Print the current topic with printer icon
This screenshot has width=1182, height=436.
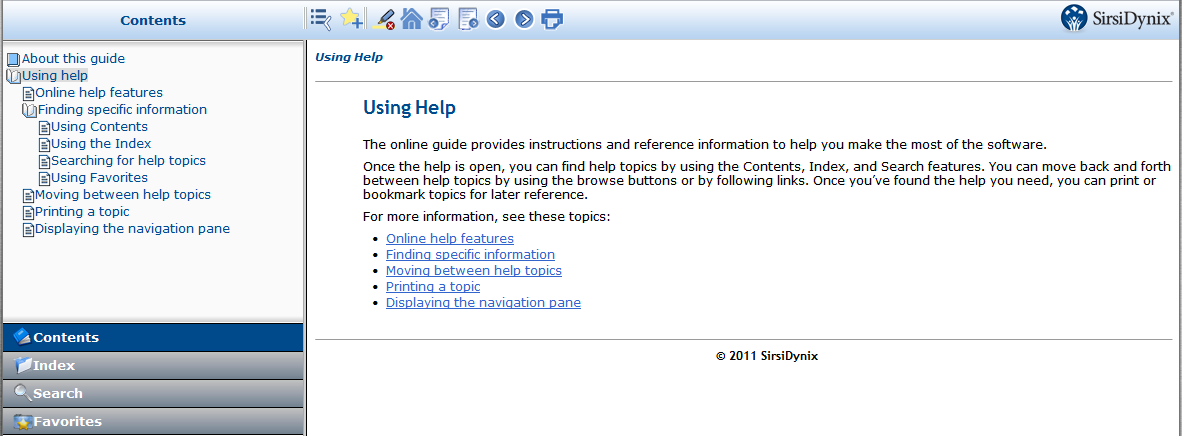click(552, 19)
